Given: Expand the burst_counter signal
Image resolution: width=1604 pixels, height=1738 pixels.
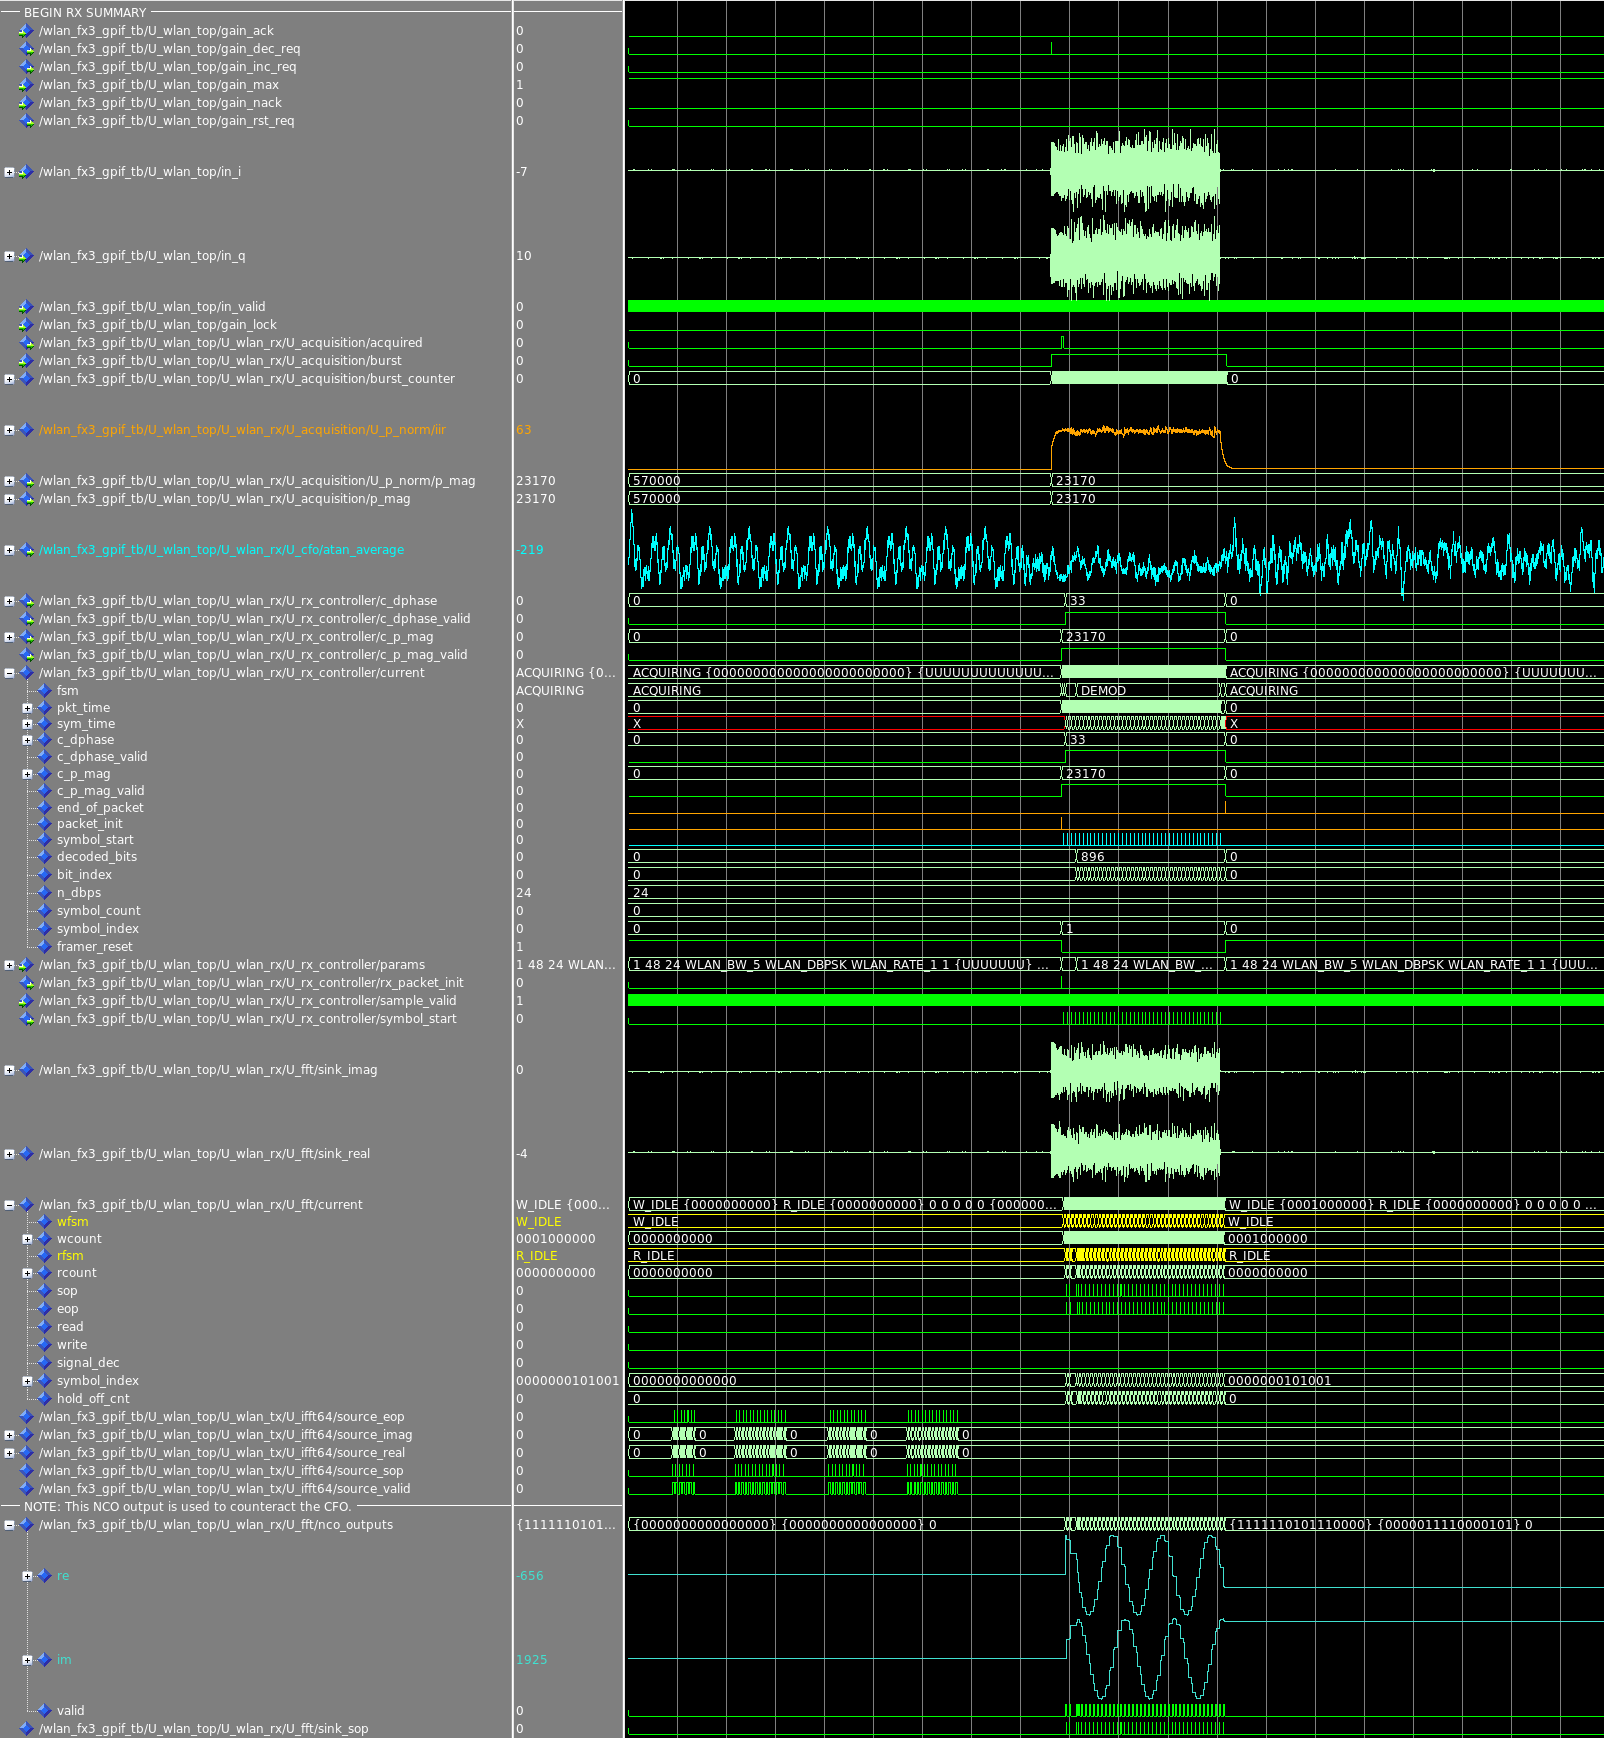Looking at the screenshot, I should click(x=9, y=379).
